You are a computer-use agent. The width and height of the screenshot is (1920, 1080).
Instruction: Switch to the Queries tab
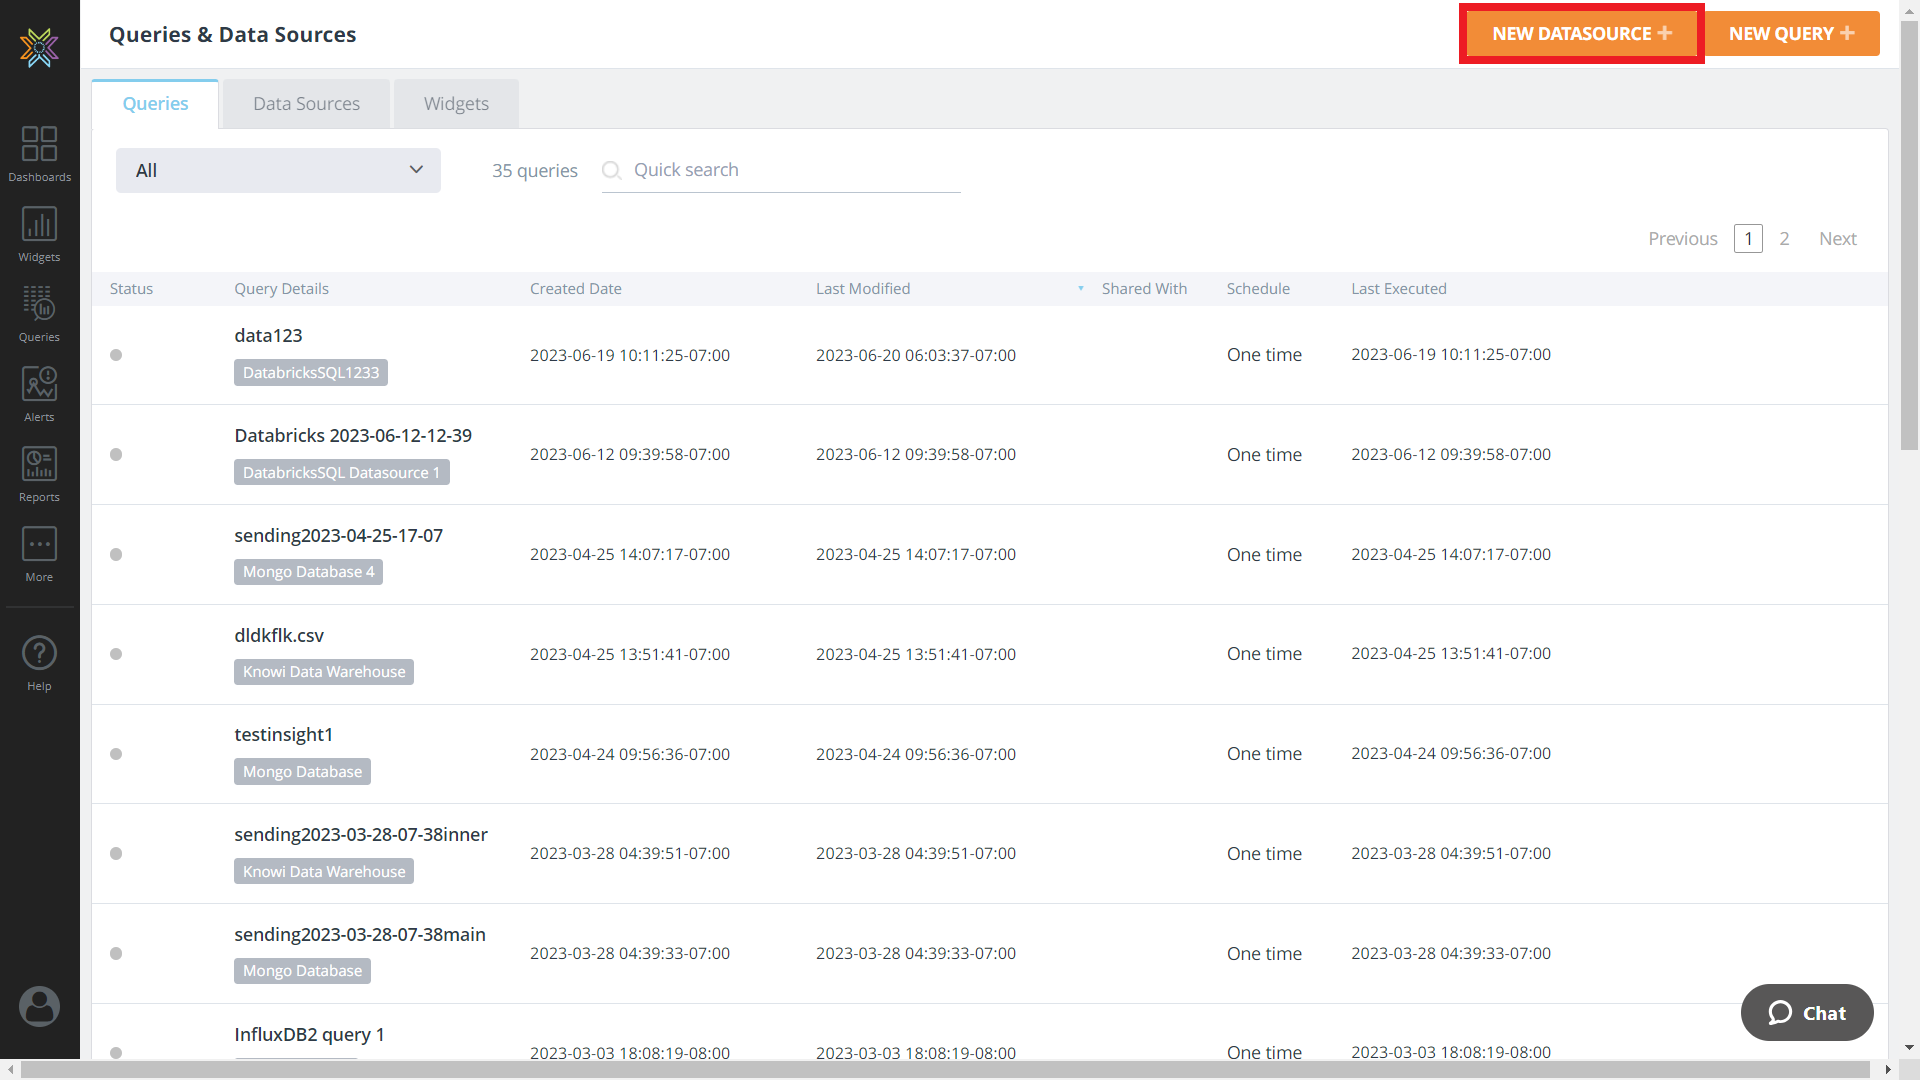pyautogui.click(x=155, y=104)
